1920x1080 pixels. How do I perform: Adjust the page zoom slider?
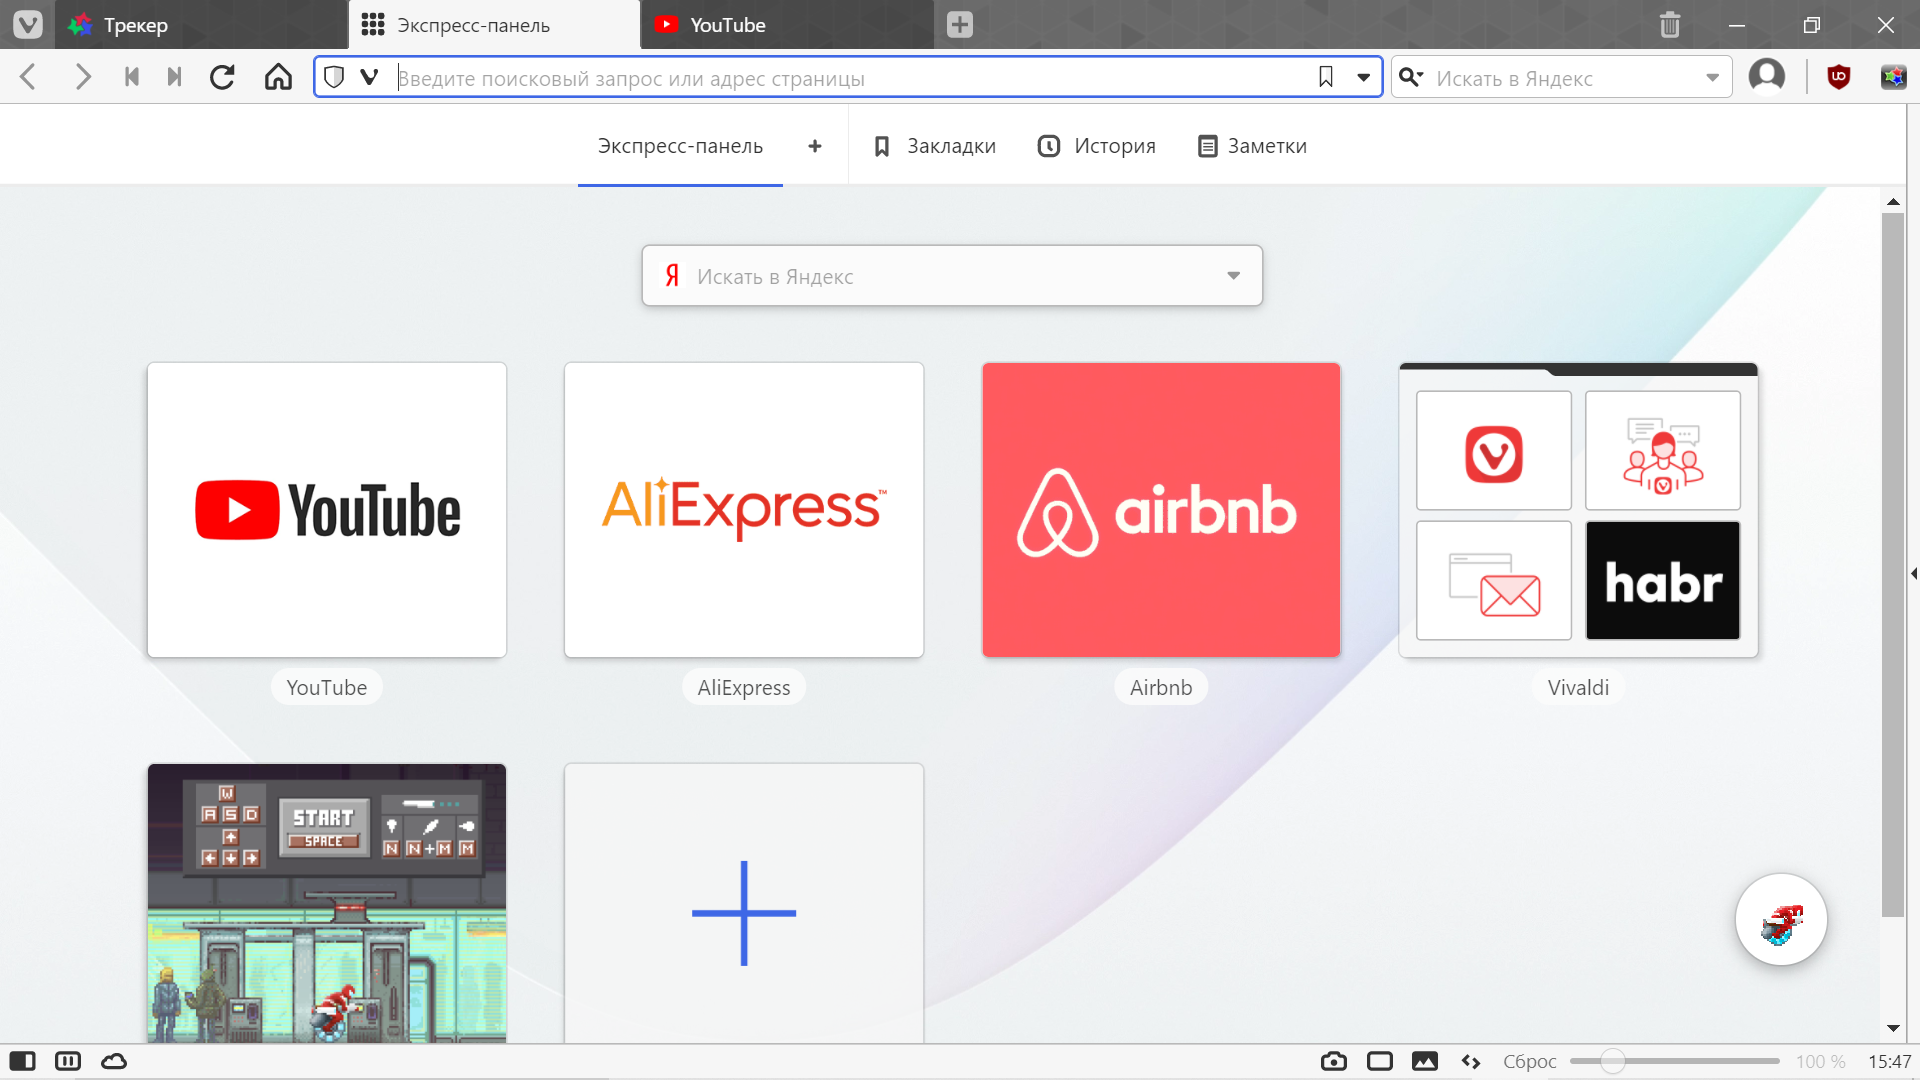point(1612,1061)
